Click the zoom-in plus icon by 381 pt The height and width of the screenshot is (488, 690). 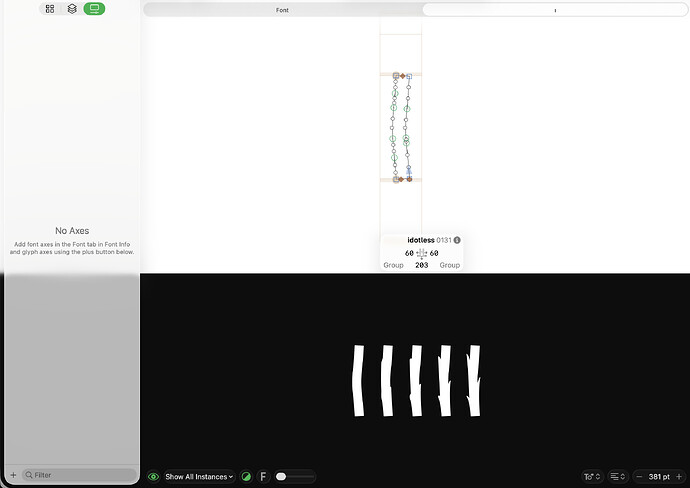679,477
